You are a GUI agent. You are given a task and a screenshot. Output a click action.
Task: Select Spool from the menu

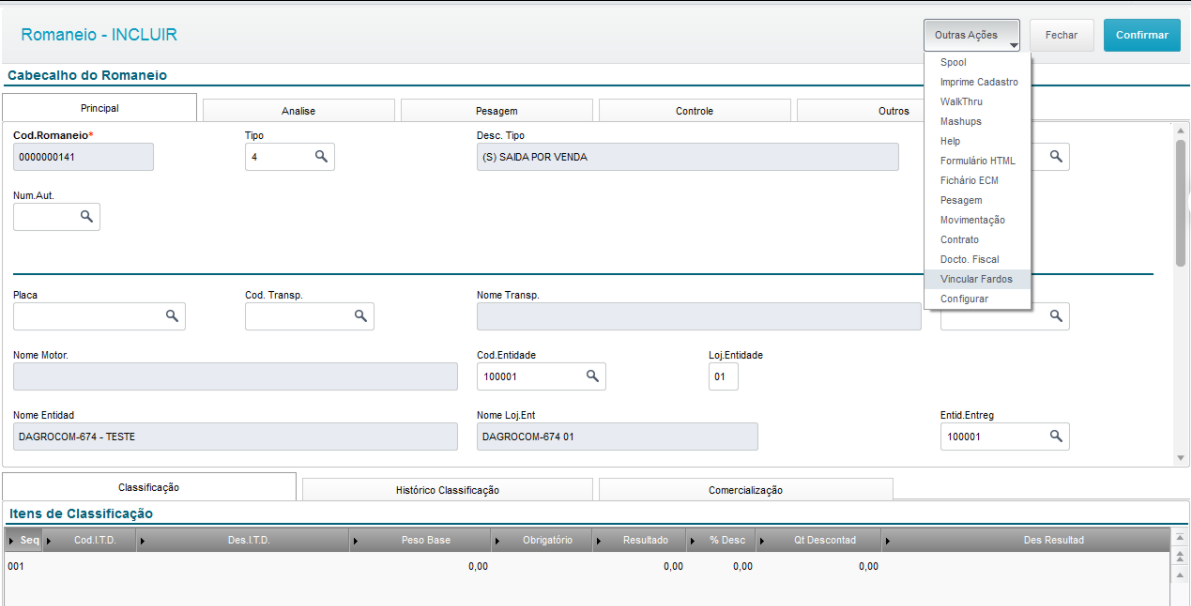(x=977, y=62)
